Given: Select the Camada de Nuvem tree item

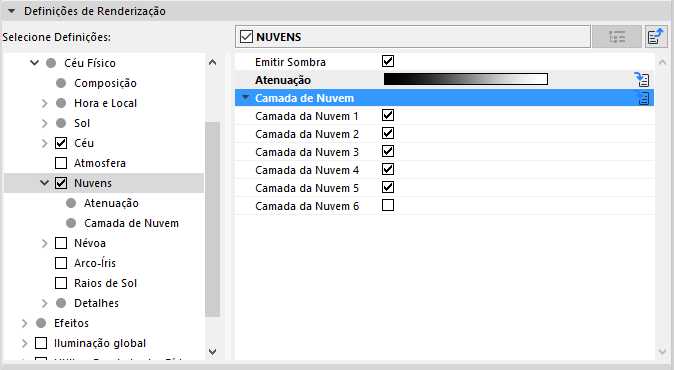Looking at the screenshot, I should 131,223.
